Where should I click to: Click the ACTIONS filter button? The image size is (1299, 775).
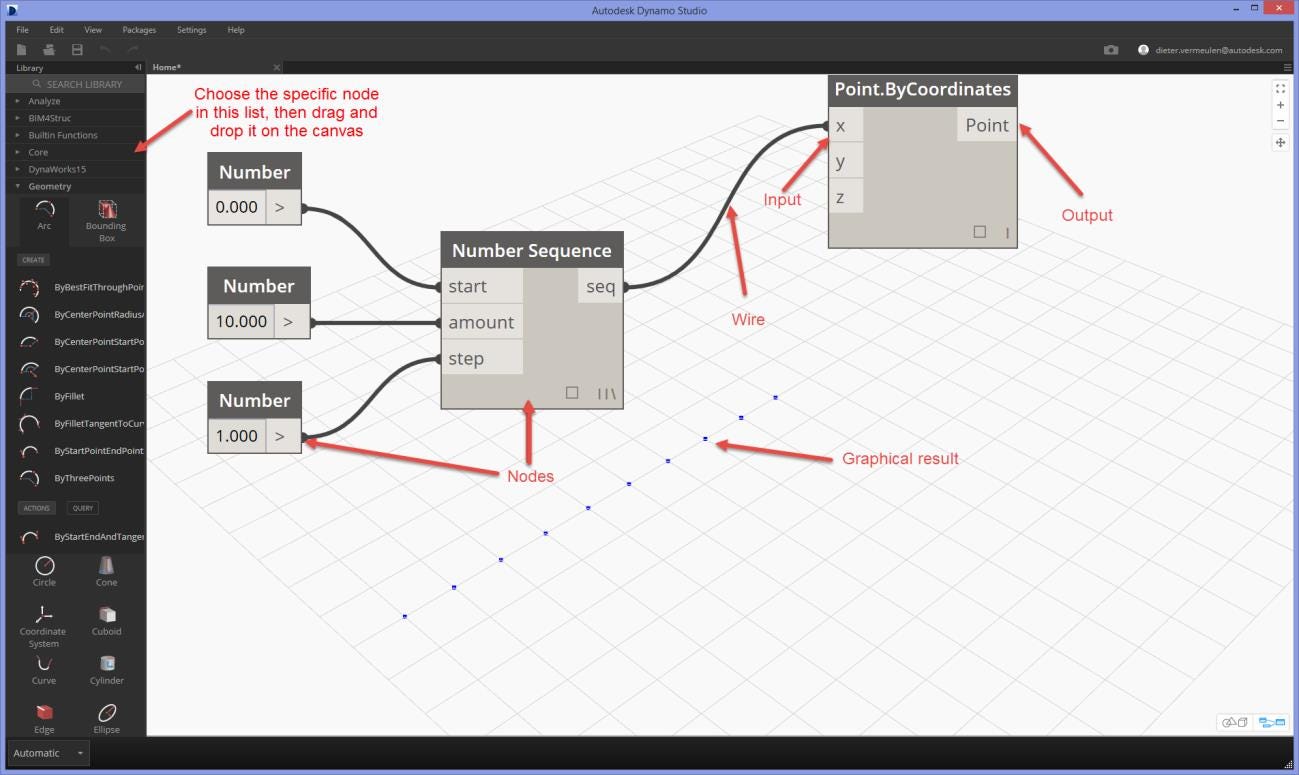(37, 508)
